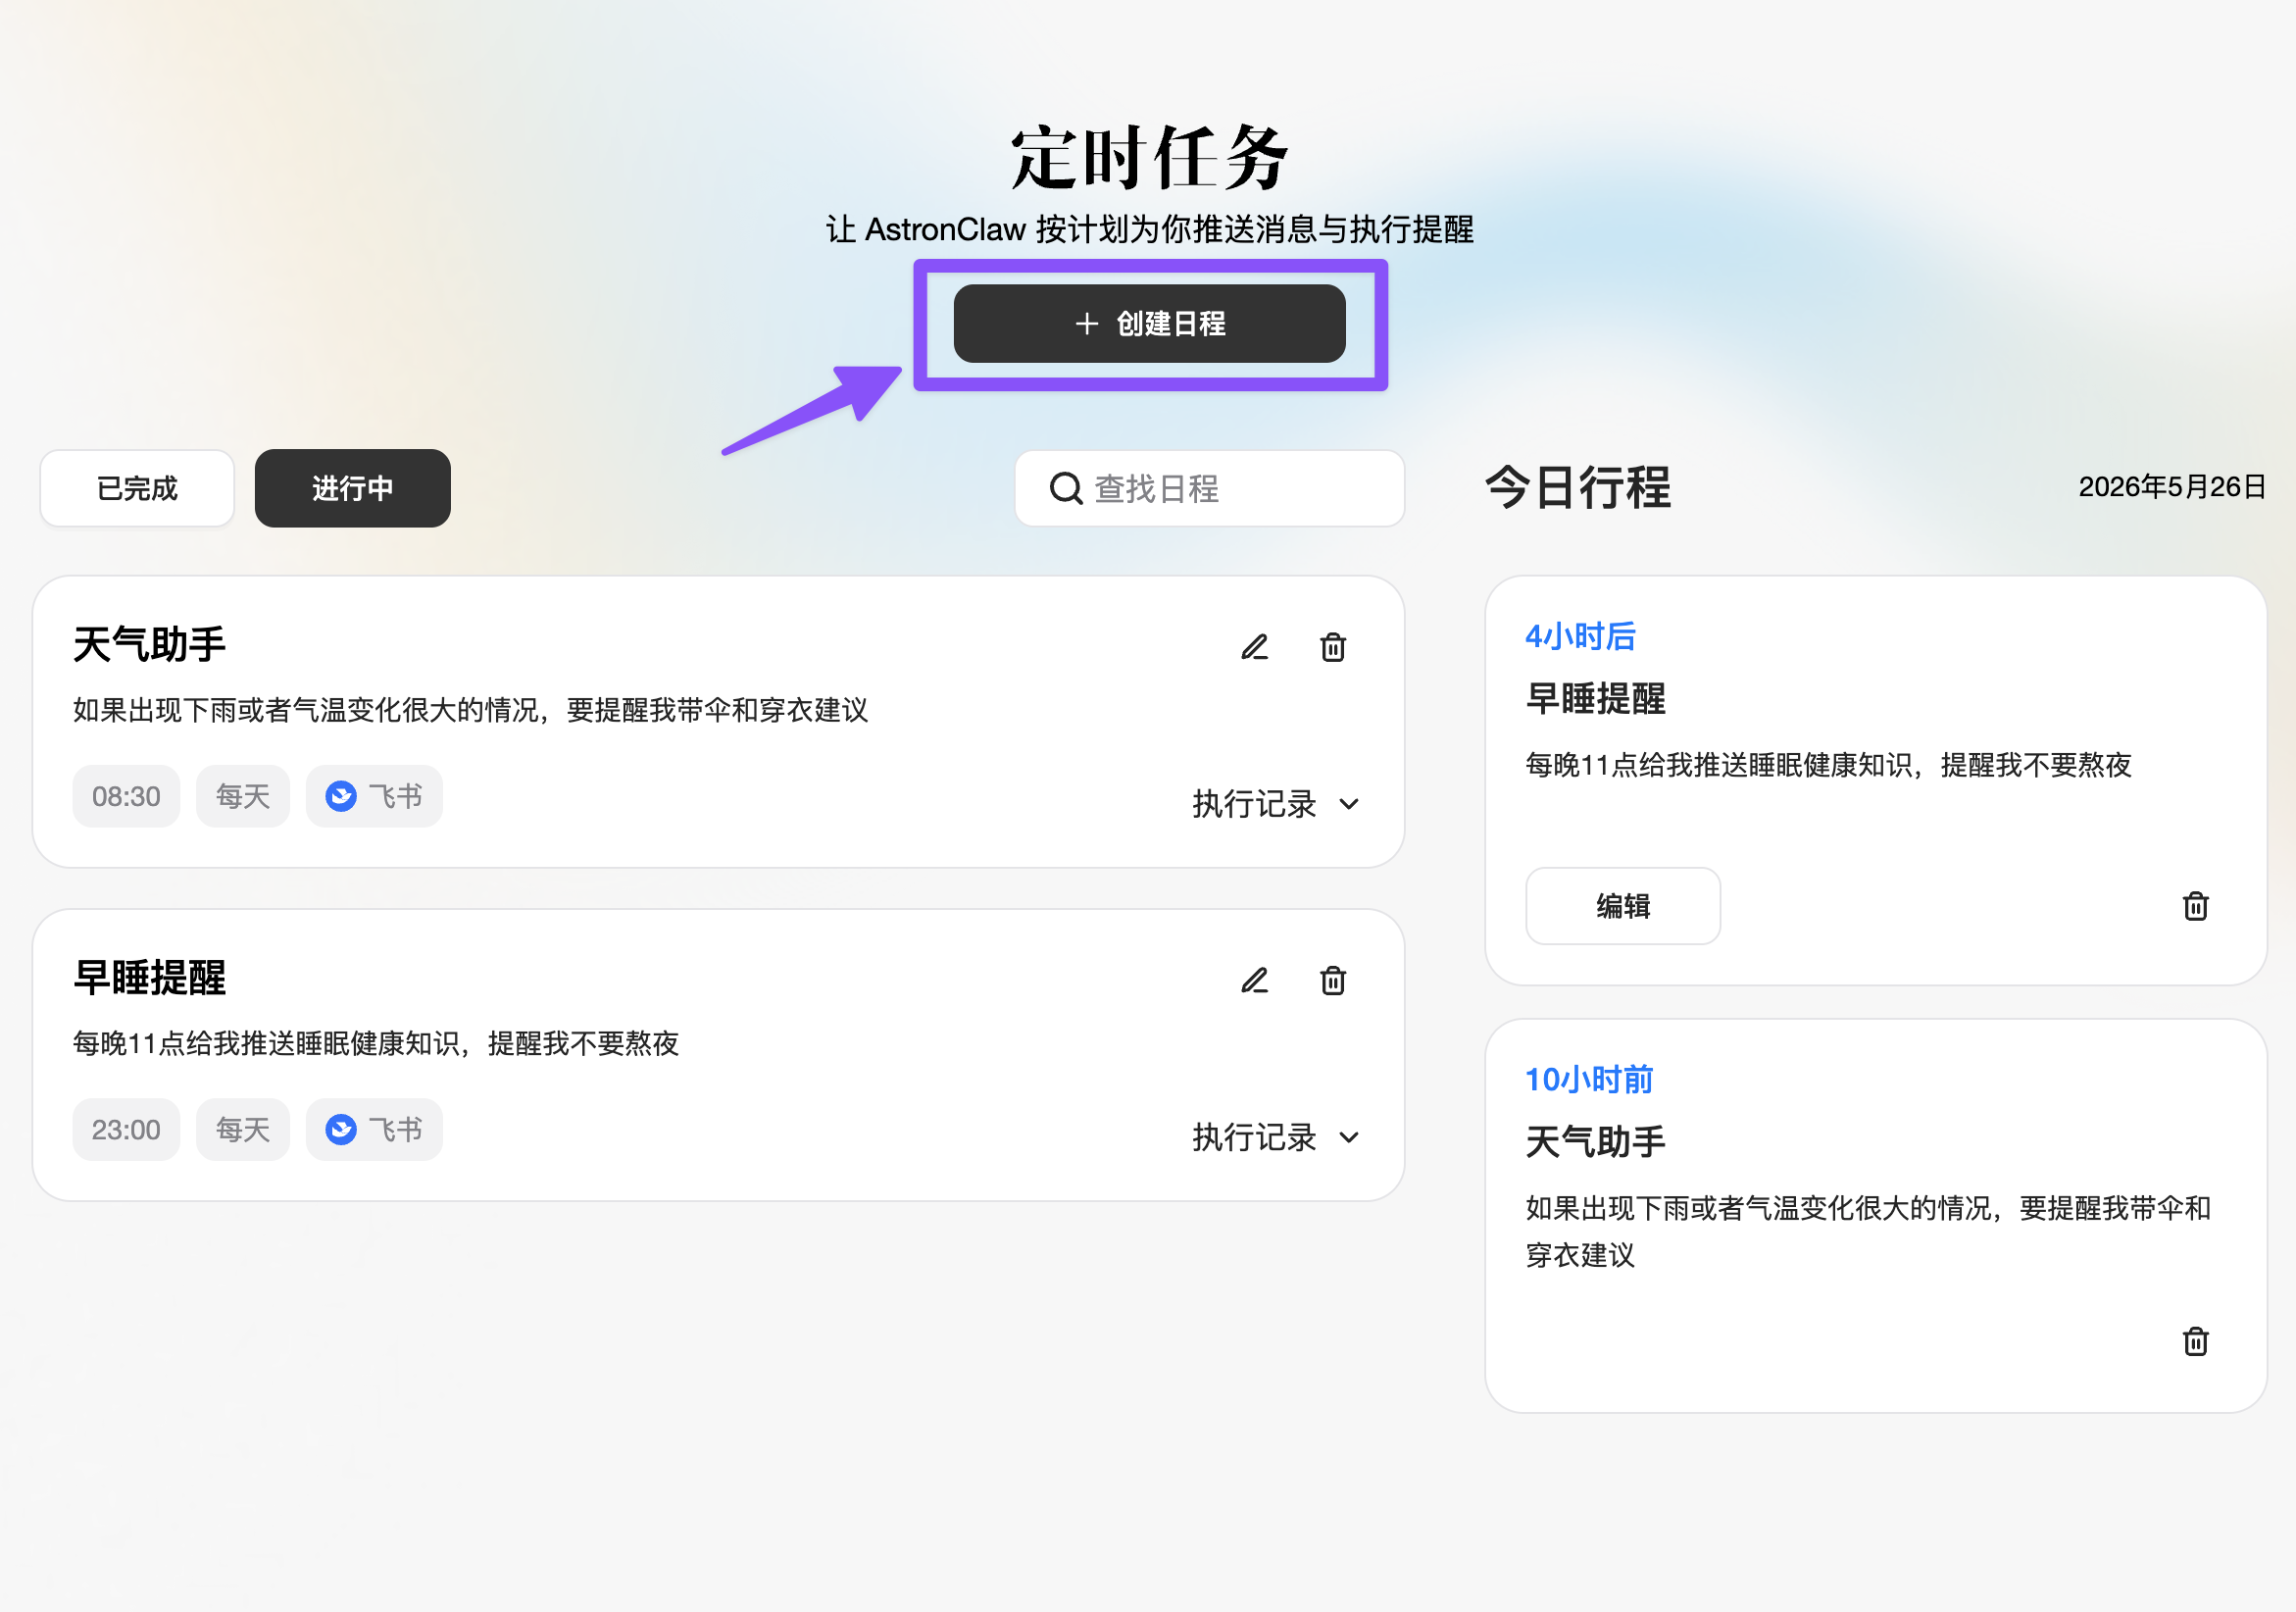Click the 早睡提醒 description in left list
Viewport: 2296px width, 1612px height.
pyautogui.click(x=376, y=1043)
